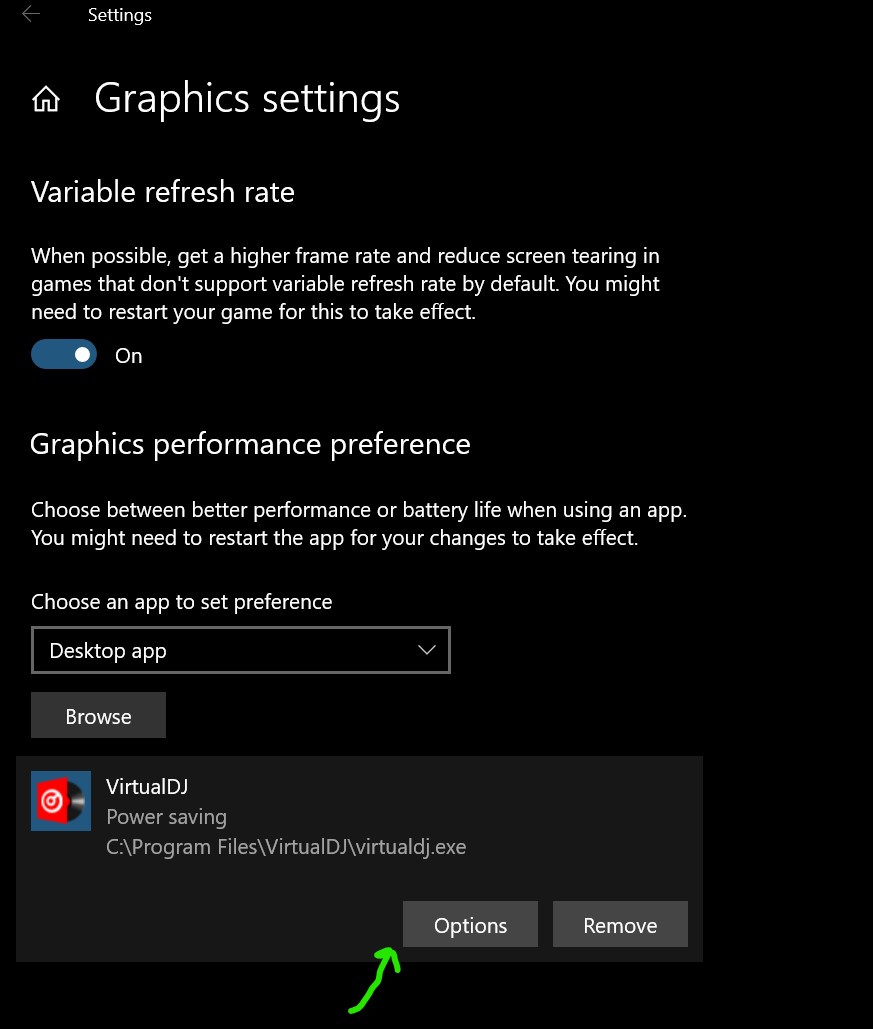Viewport: 873px width, 1029px height.
Task: Remove VirtualDJ from the list
Action: pos(620,924)
